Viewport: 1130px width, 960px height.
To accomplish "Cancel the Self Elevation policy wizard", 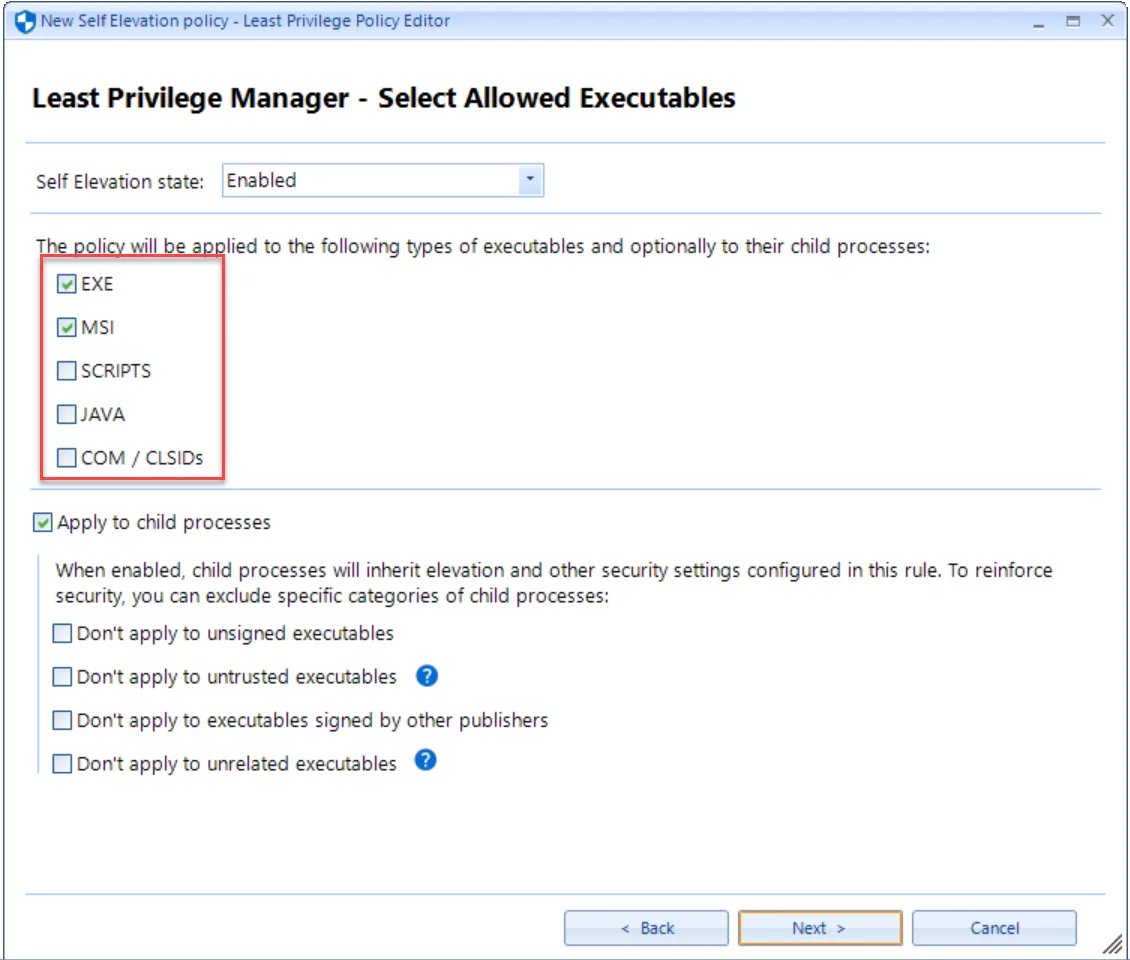I will [994, 927].
